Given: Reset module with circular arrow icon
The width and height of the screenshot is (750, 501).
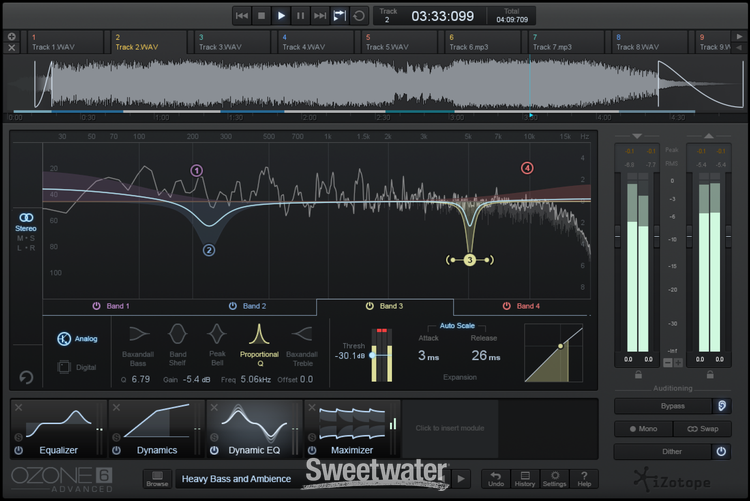Looking at the screenshot, I should [x=26, y=378].
